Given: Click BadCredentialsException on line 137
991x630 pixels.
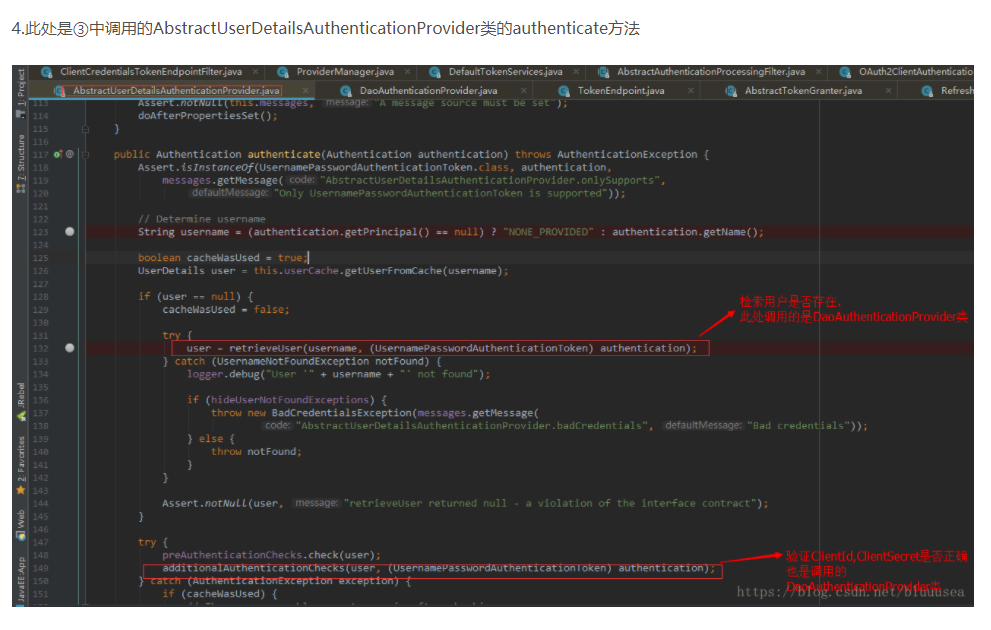Looking at the screenshot, I should pyautogui.click(x=342, y=413).
